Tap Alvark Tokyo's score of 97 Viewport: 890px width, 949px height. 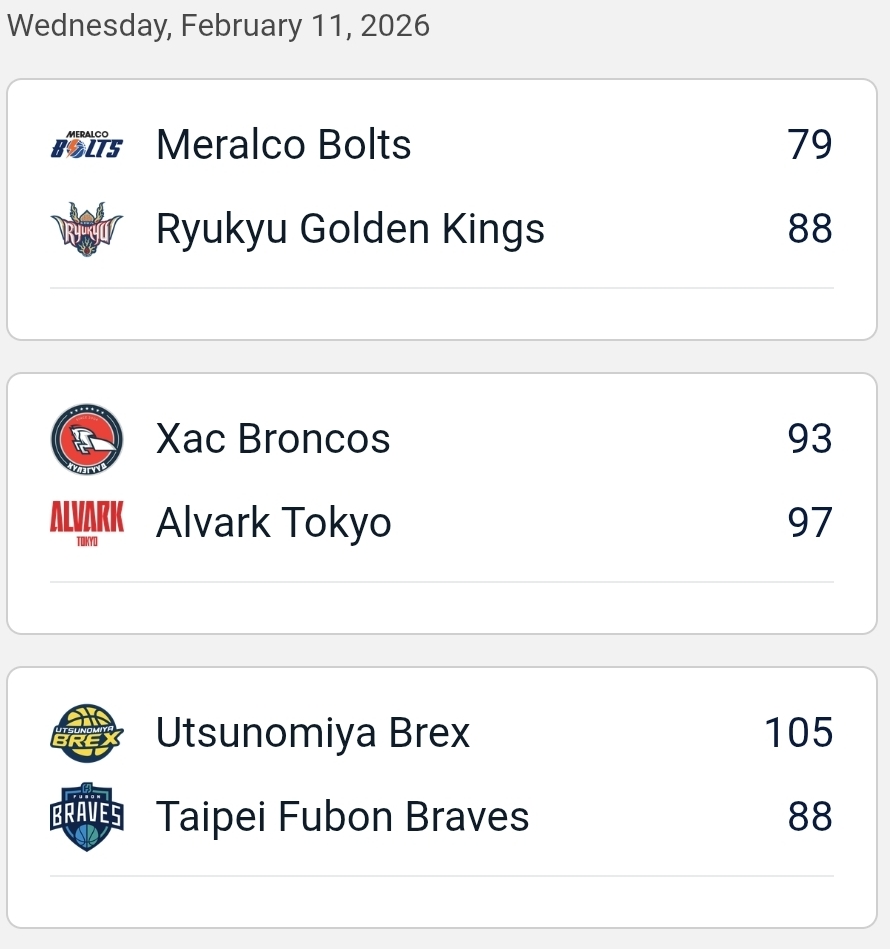pos(810,523)
